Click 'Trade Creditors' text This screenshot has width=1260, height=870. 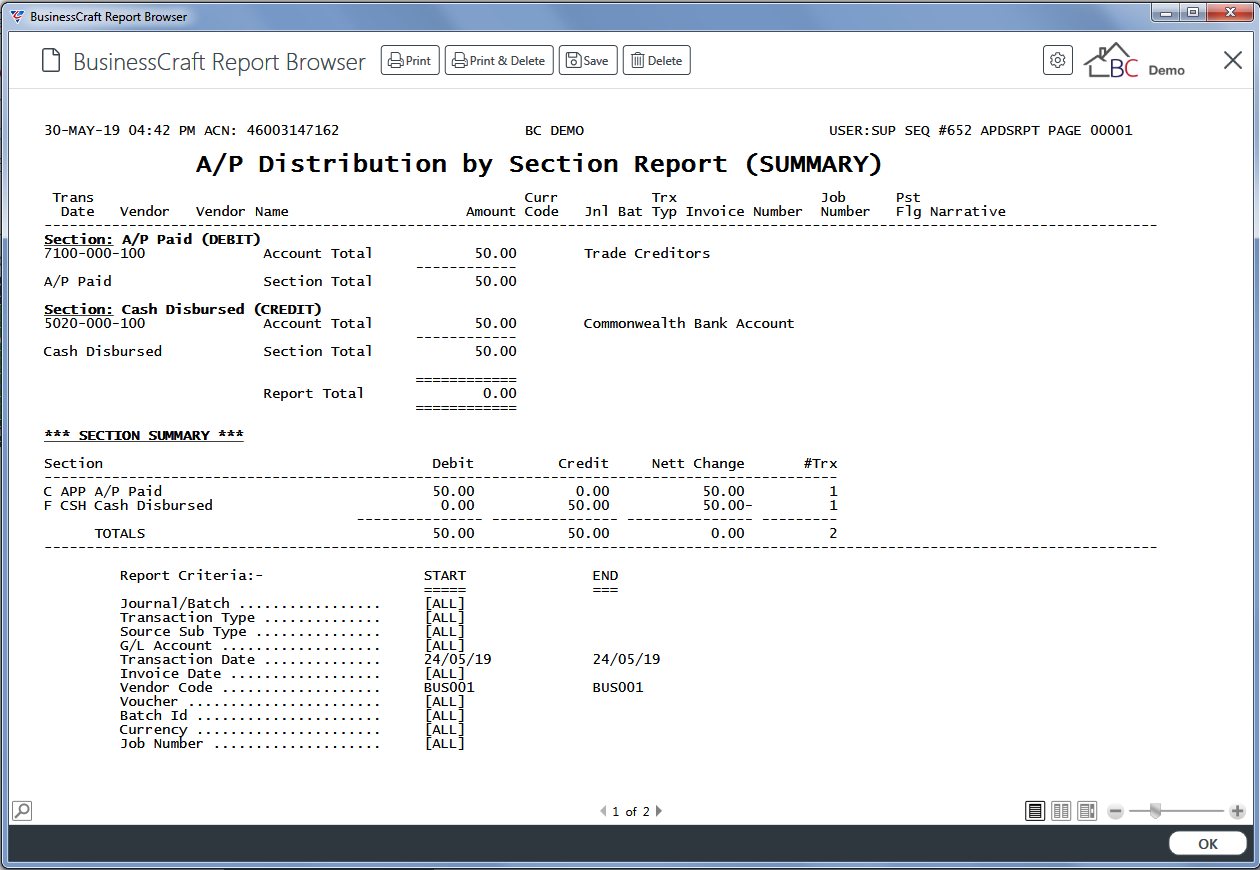tap(647, 253)
